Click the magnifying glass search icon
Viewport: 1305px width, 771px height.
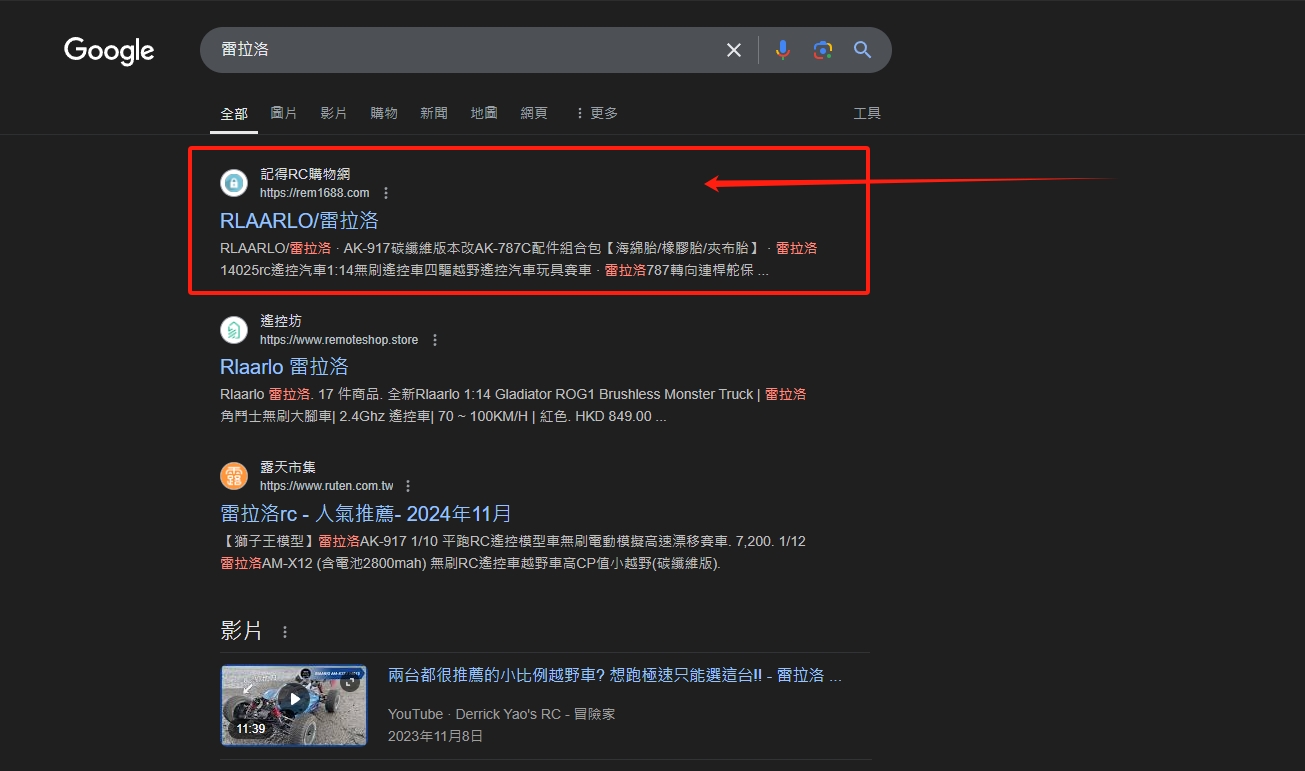coord(863,50)
